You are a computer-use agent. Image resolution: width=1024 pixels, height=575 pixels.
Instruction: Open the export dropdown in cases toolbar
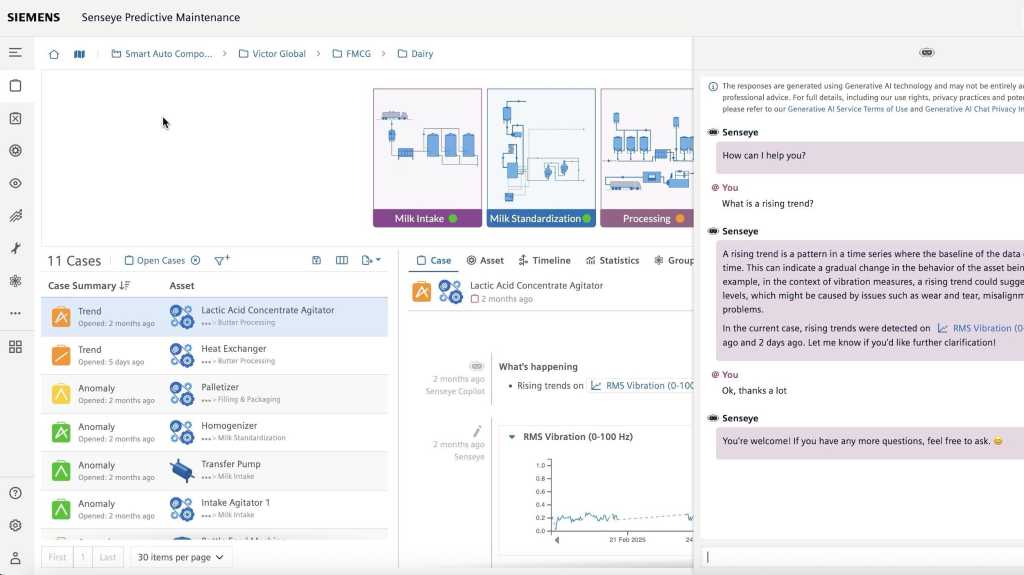[x=370, y=260]
